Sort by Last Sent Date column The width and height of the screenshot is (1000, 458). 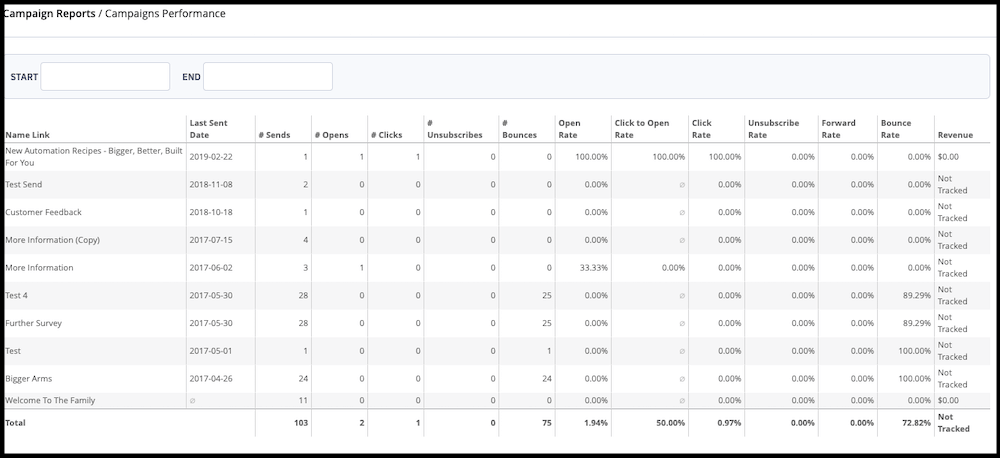pos(208,129)
